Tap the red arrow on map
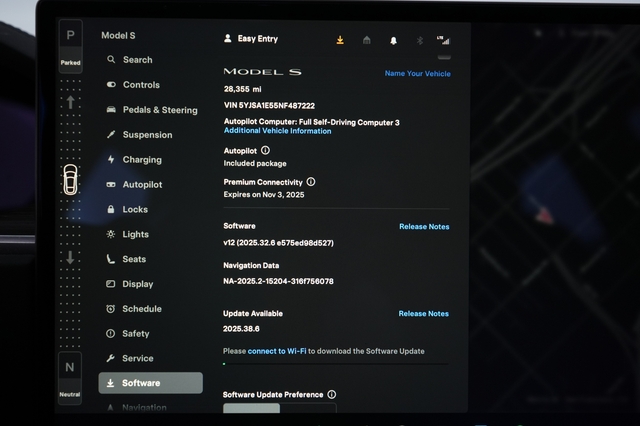Image resolution: width=640 pixels, height=426 pixels. pyautogui.click(x=544, y=215)
